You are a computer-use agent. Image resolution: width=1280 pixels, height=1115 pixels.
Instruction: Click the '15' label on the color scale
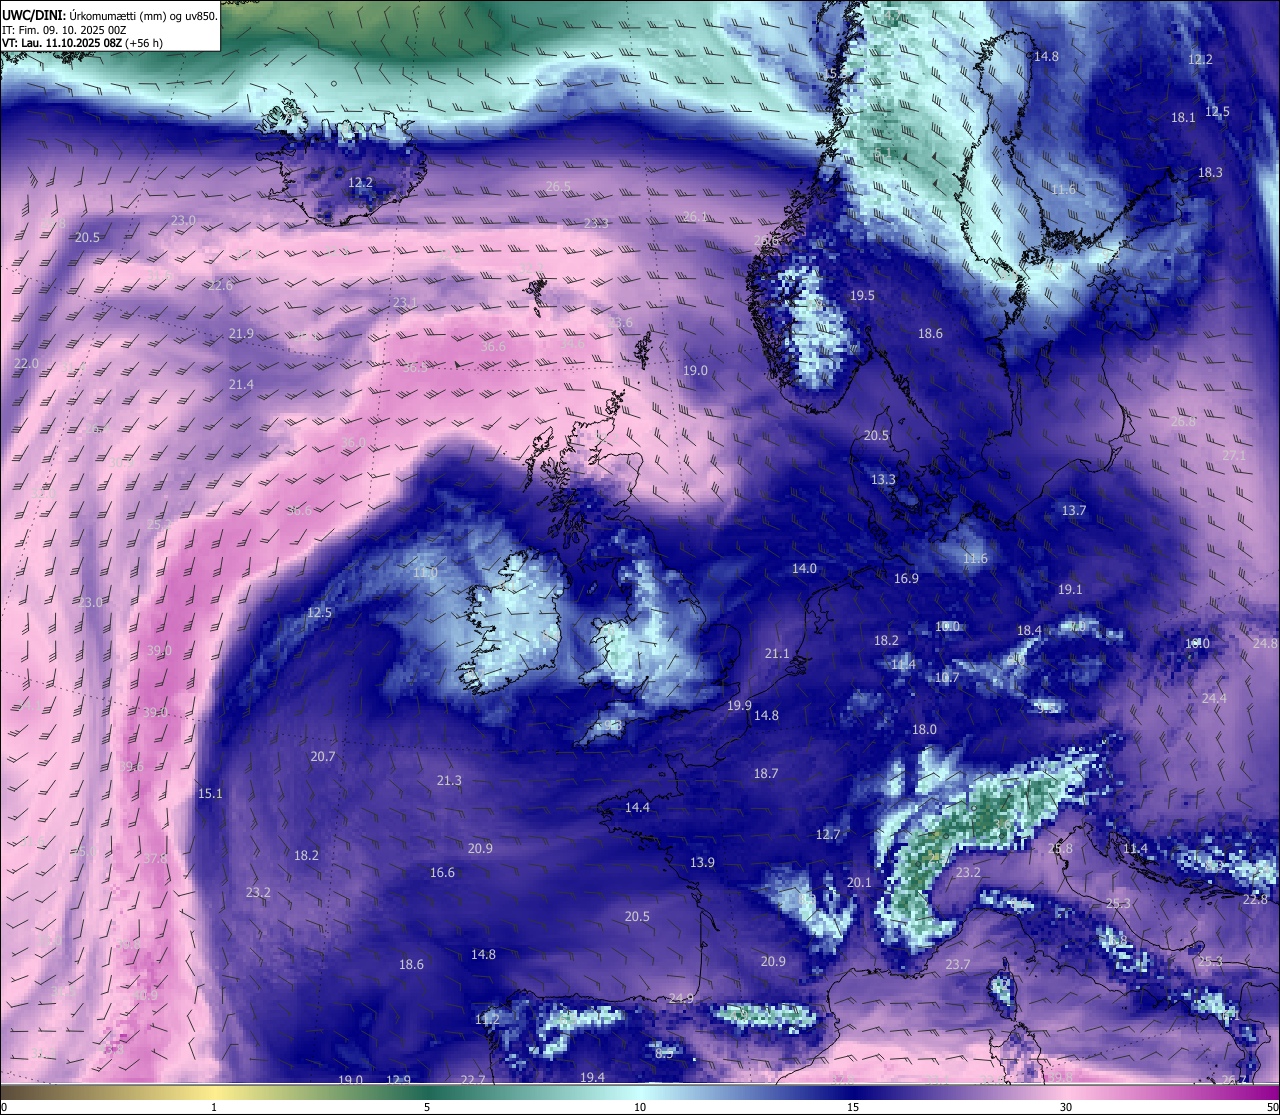tap(853, 1107)
